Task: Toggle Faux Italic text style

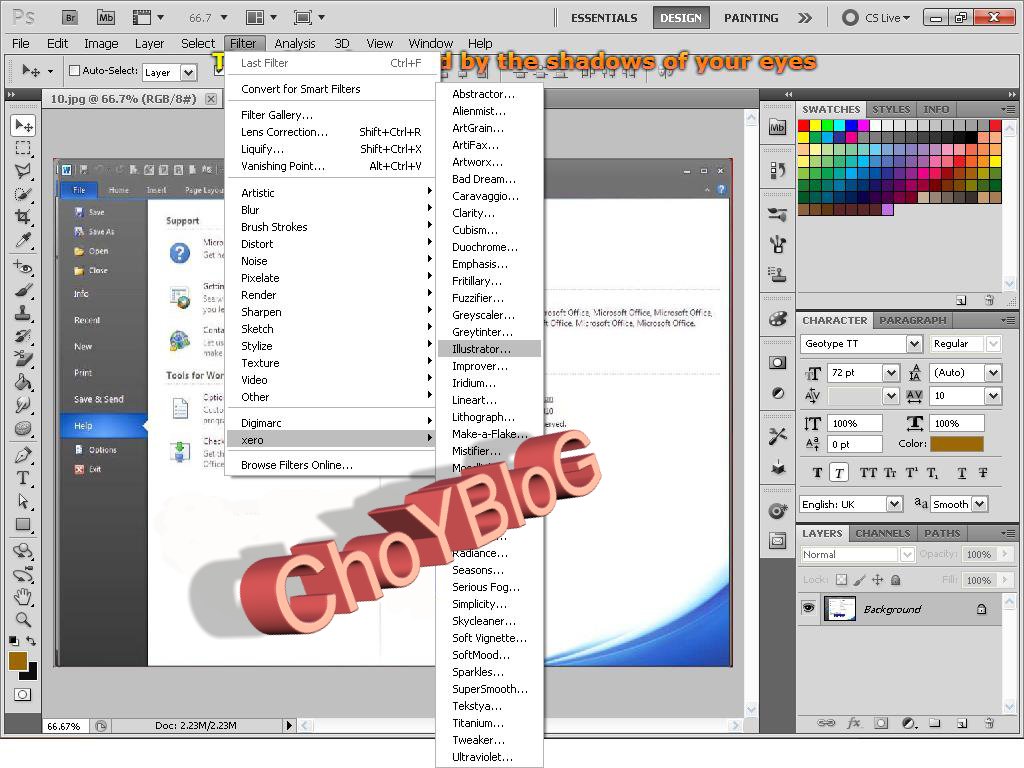Action: tap(839, 472)
